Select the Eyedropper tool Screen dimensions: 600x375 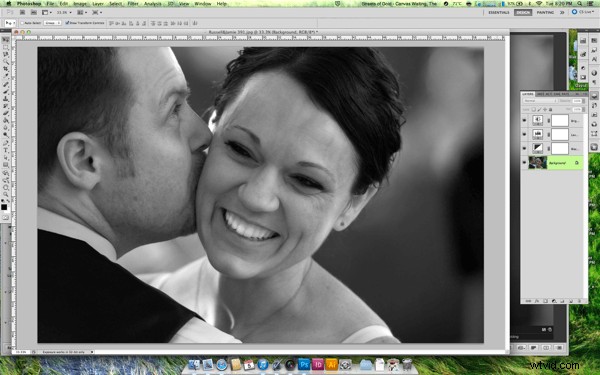pyautogui.click(x=5, y=76)
